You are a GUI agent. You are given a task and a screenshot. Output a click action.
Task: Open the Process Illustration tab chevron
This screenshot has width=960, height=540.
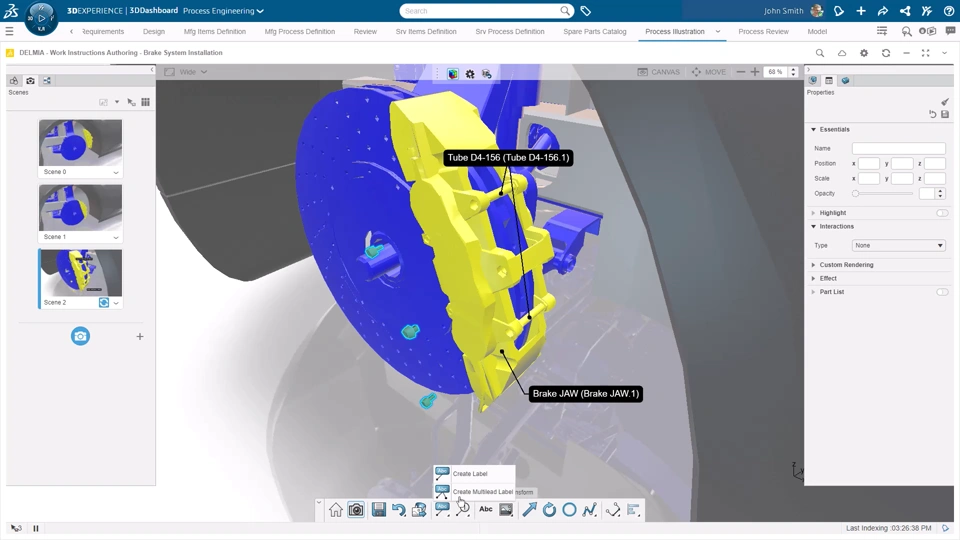pos(718,31)
